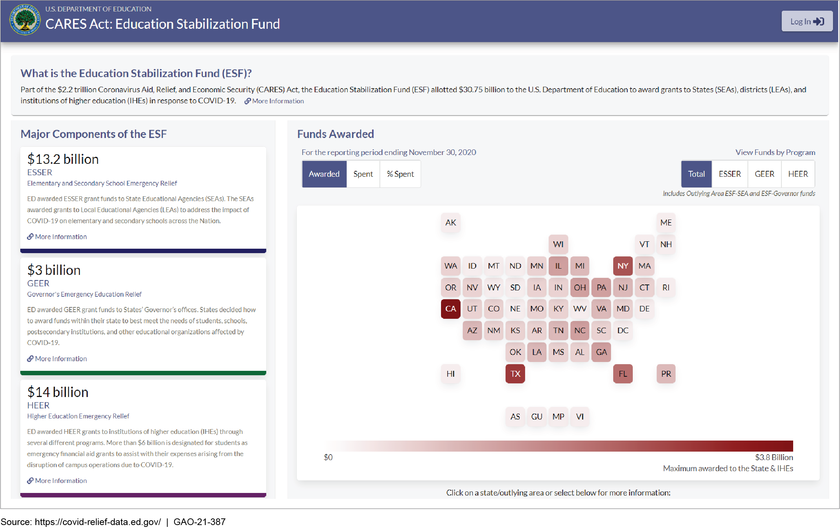Click the California (CA) tile on map

(451, 309)
